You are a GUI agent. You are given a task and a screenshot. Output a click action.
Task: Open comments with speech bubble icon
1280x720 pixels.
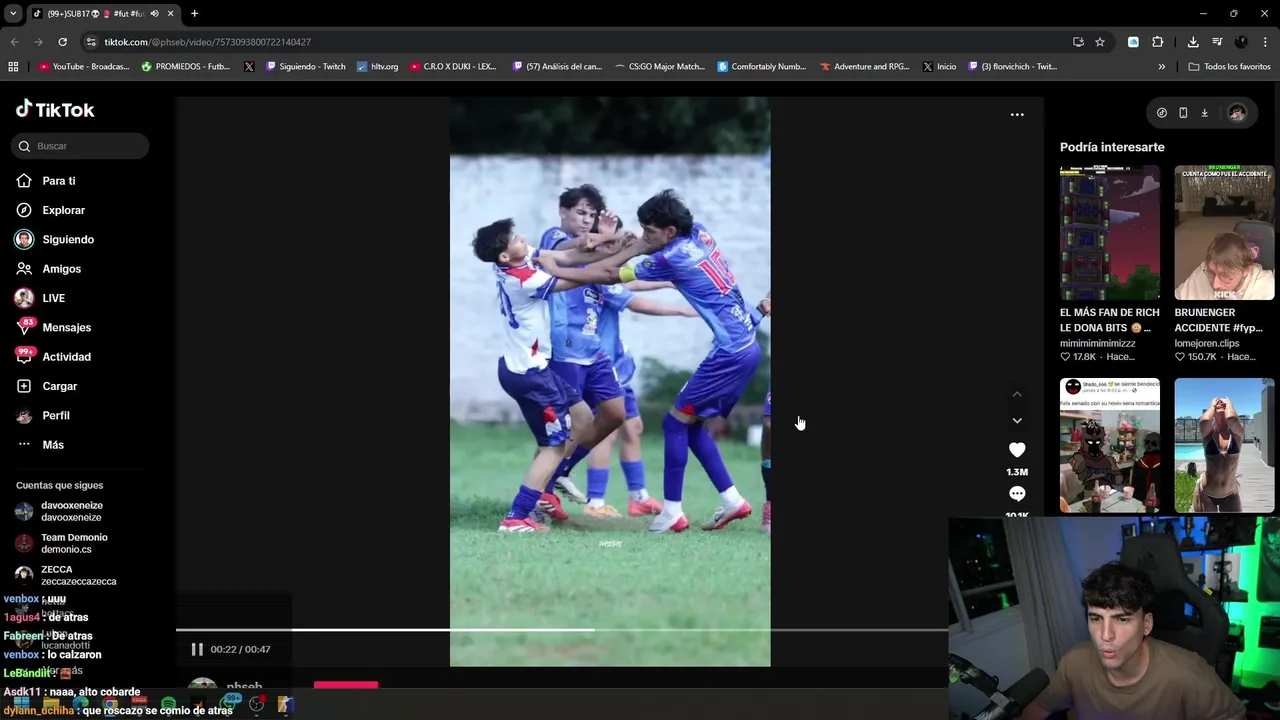pos(1017,494)
